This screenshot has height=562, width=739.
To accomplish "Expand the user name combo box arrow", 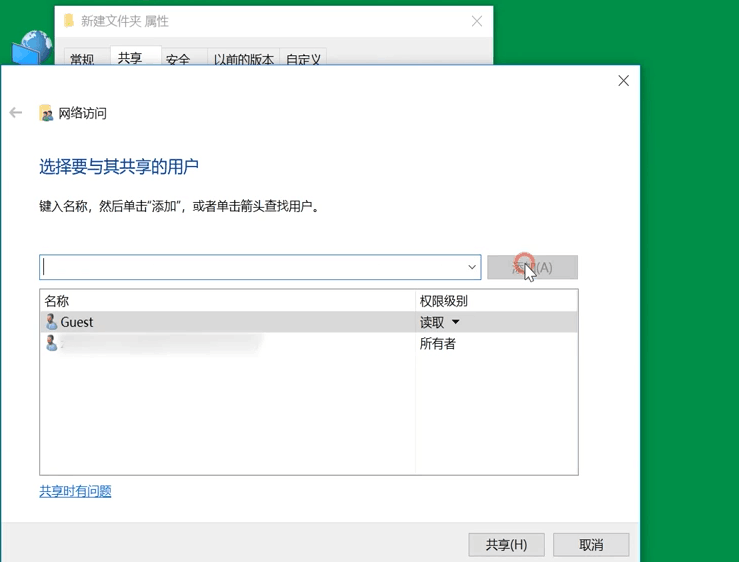I will pyautogui.click(x=472, y=267).
